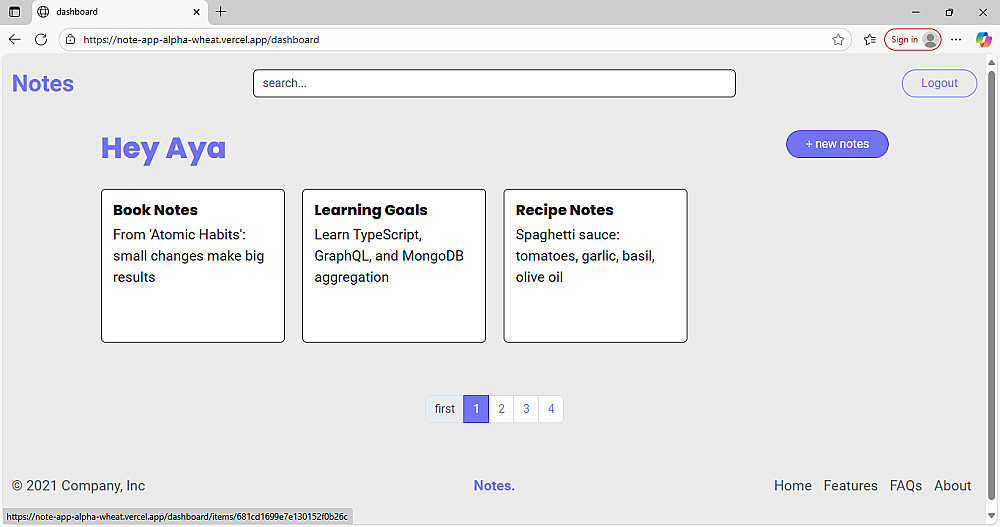Add this page to favorites star
This screenshot has height=527, width=1000.
coord(838,40)
